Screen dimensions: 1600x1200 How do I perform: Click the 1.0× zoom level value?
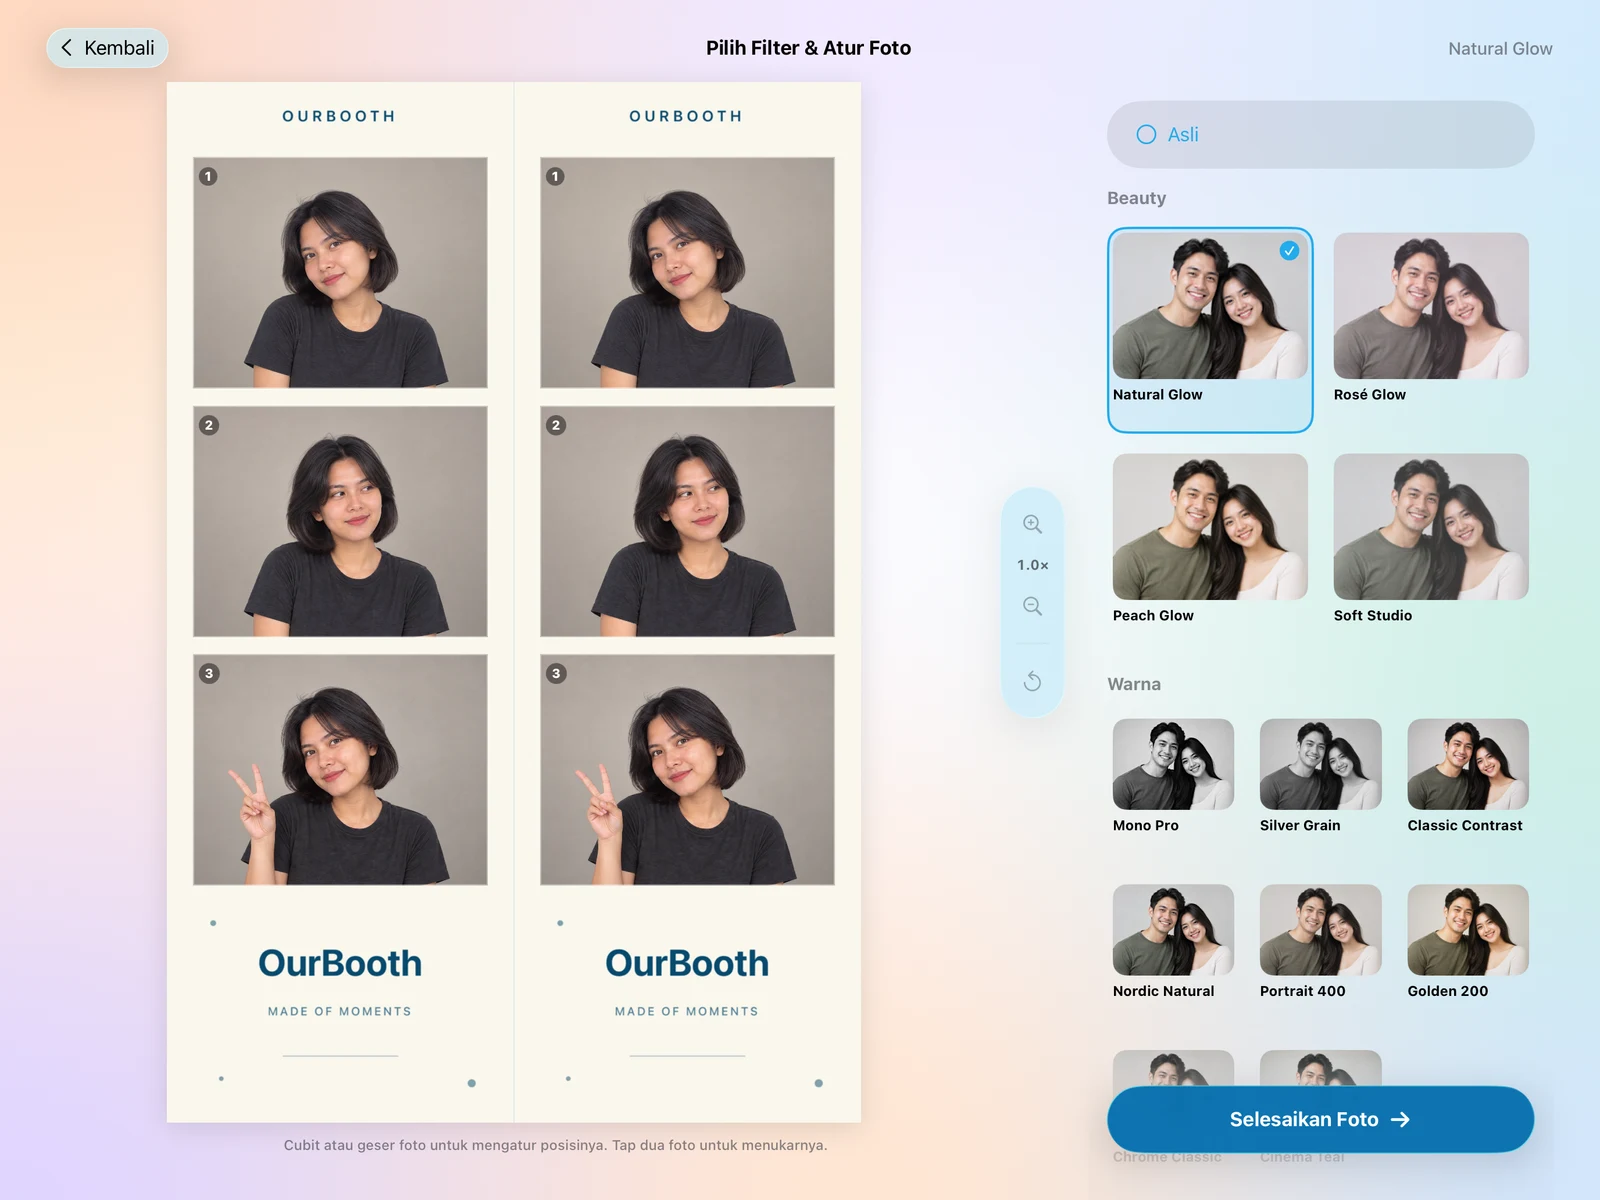click(1032, 565)
